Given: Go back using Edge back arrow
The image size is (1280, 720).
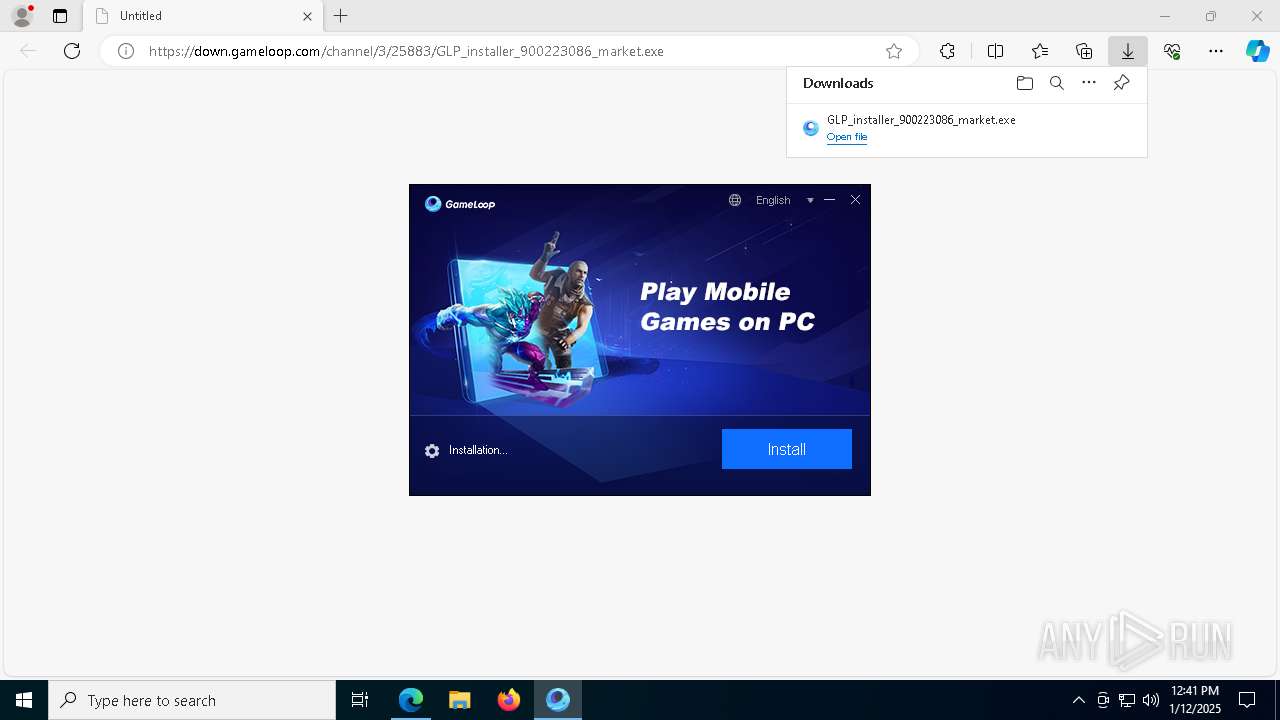Looking at the screenshot, I should click(x=28, y=51).
